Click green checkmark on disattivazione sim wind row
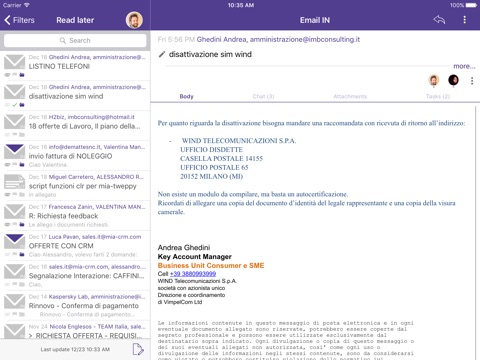The height and width of the screenshot is (360, 480). 14,105
